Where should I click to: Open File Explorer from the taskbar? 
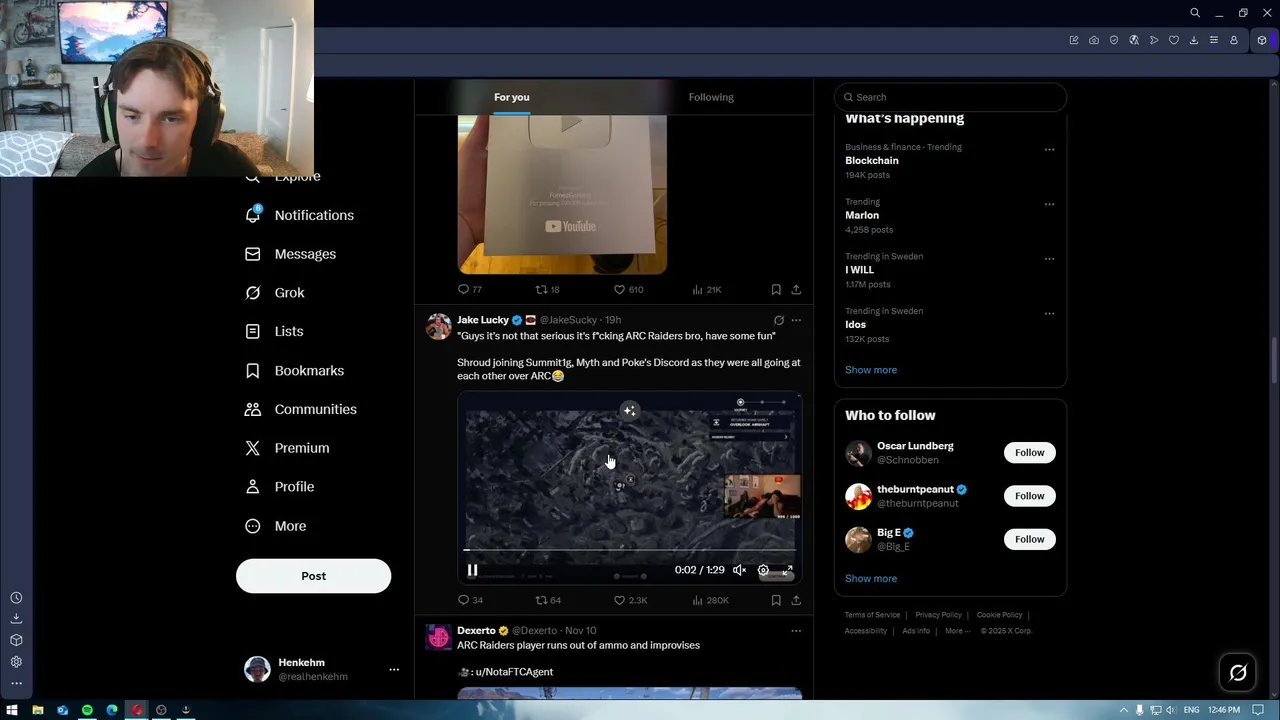(x=38, y=710)
